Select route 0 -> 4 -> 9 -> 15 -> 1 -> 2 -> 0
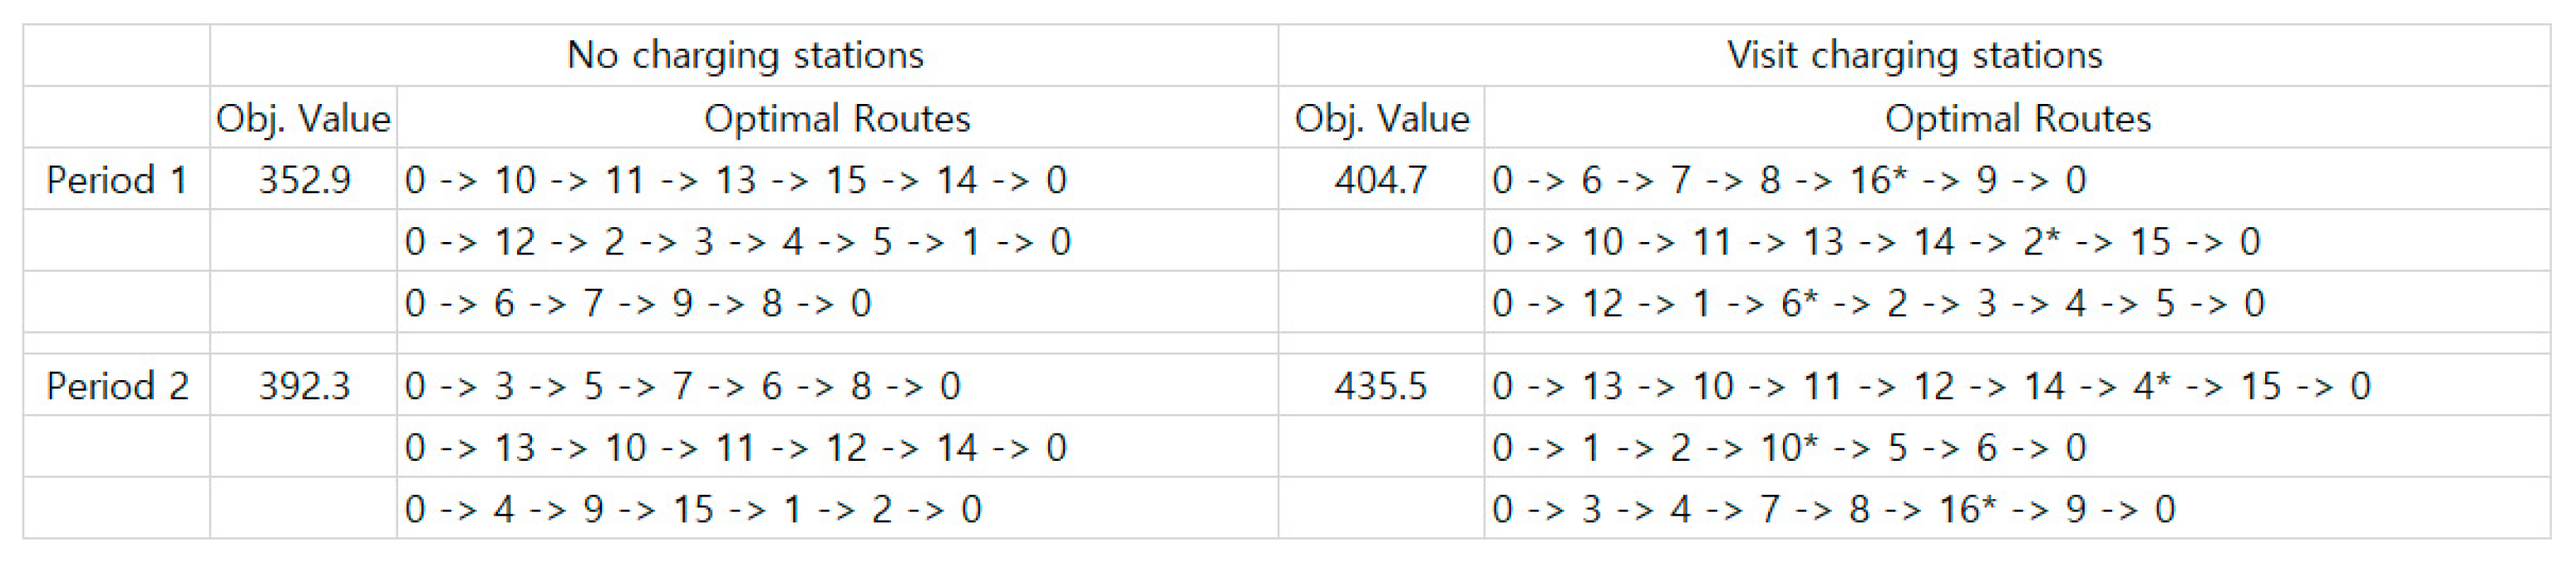 click(692, 510)
